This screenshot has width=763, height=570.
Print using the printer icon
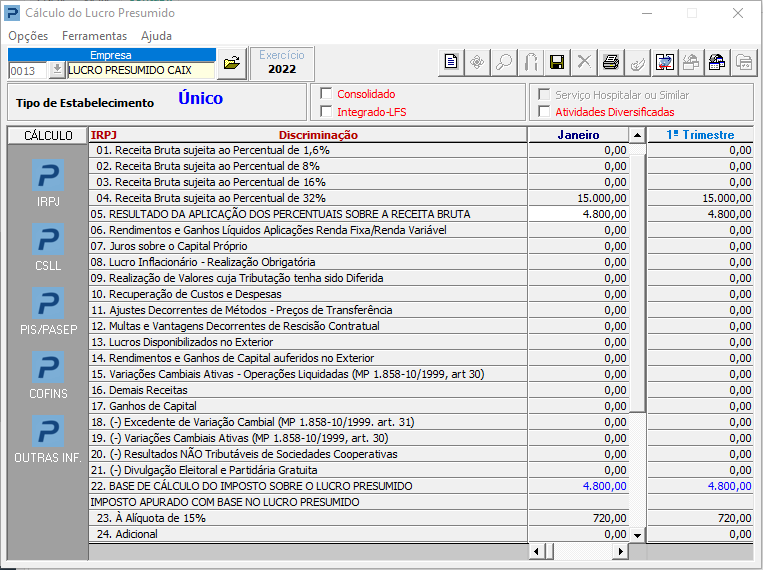coord(611,62)
